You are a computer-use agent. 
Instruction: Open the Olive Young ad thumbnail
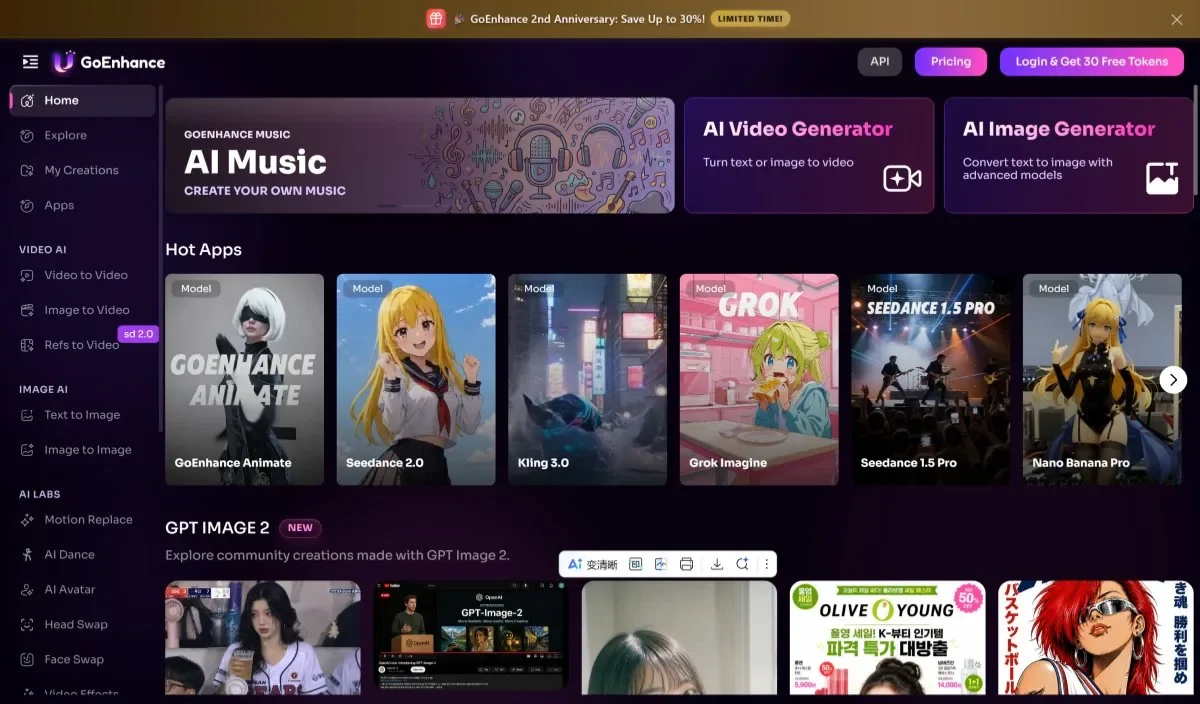coord(888,638)
